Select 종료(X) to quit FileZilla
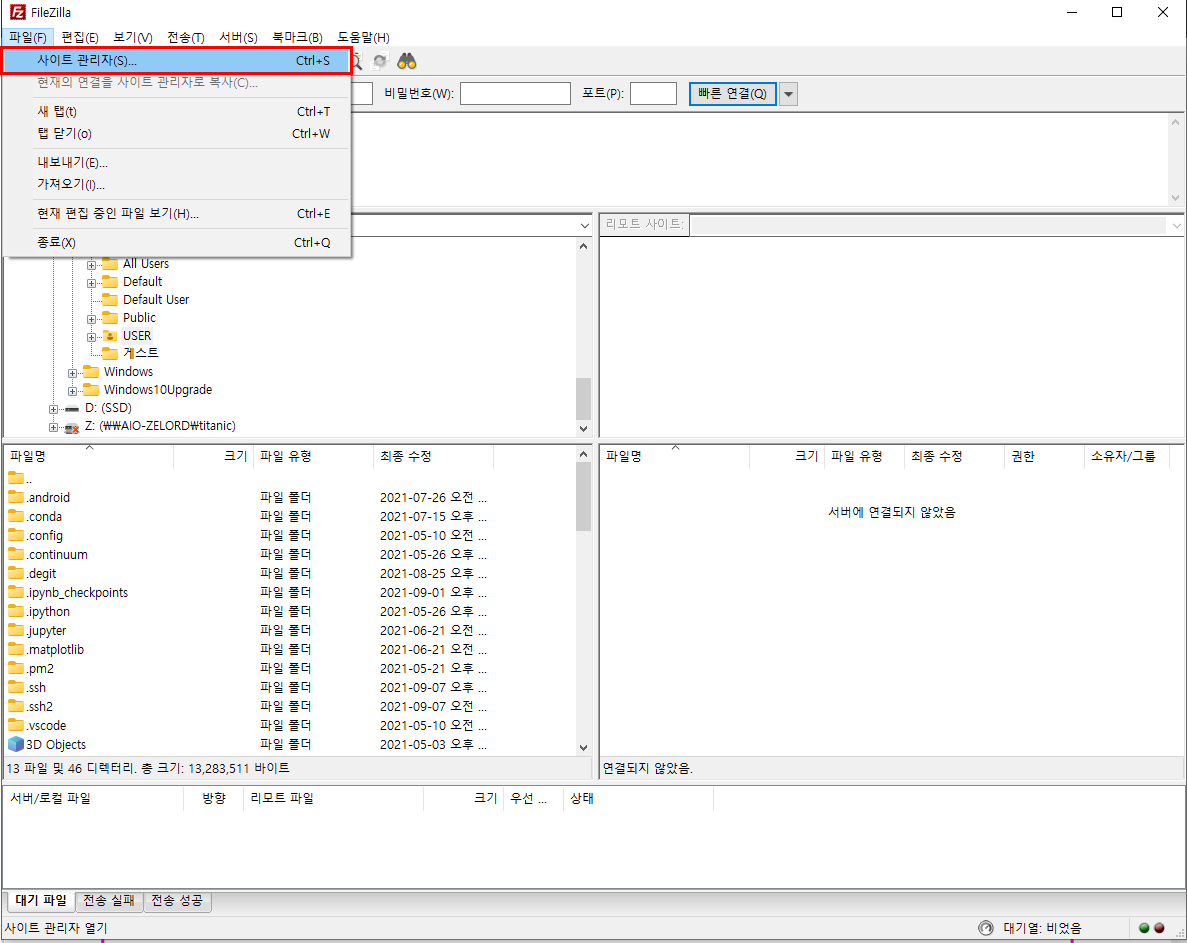The image size is (1187, 943). [x=176, y=242]
